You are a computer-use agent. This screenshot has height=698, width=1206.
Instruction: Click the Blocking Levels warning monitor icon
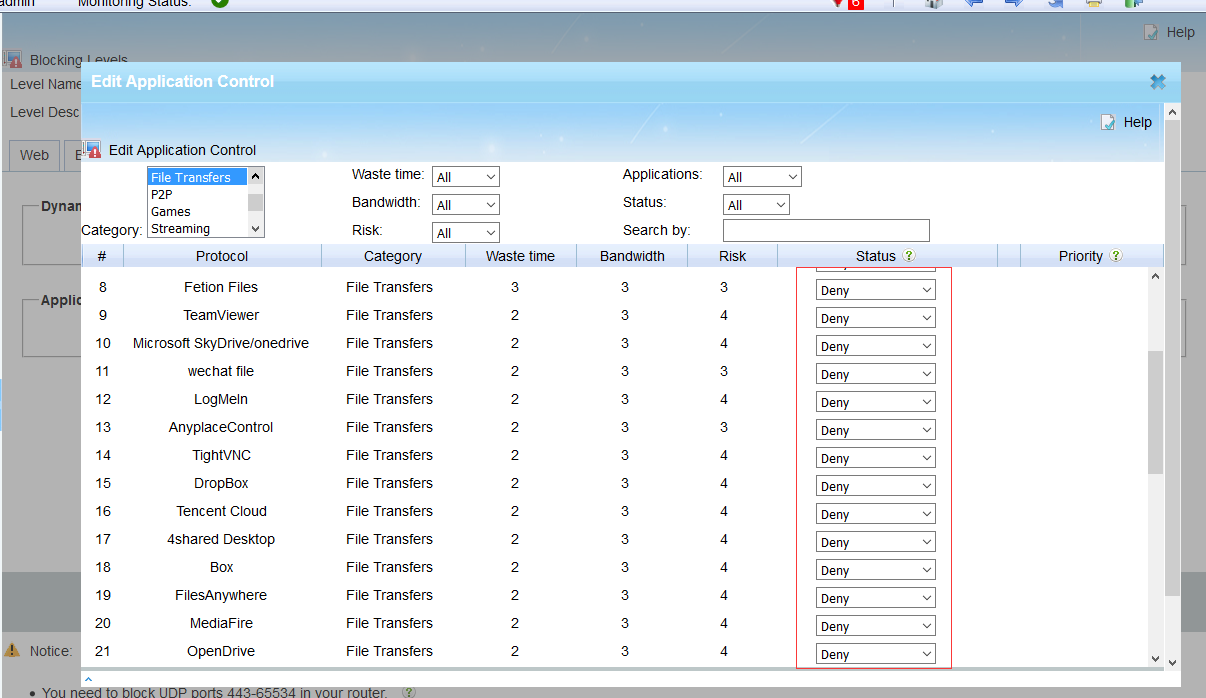[x=14, y=60]
